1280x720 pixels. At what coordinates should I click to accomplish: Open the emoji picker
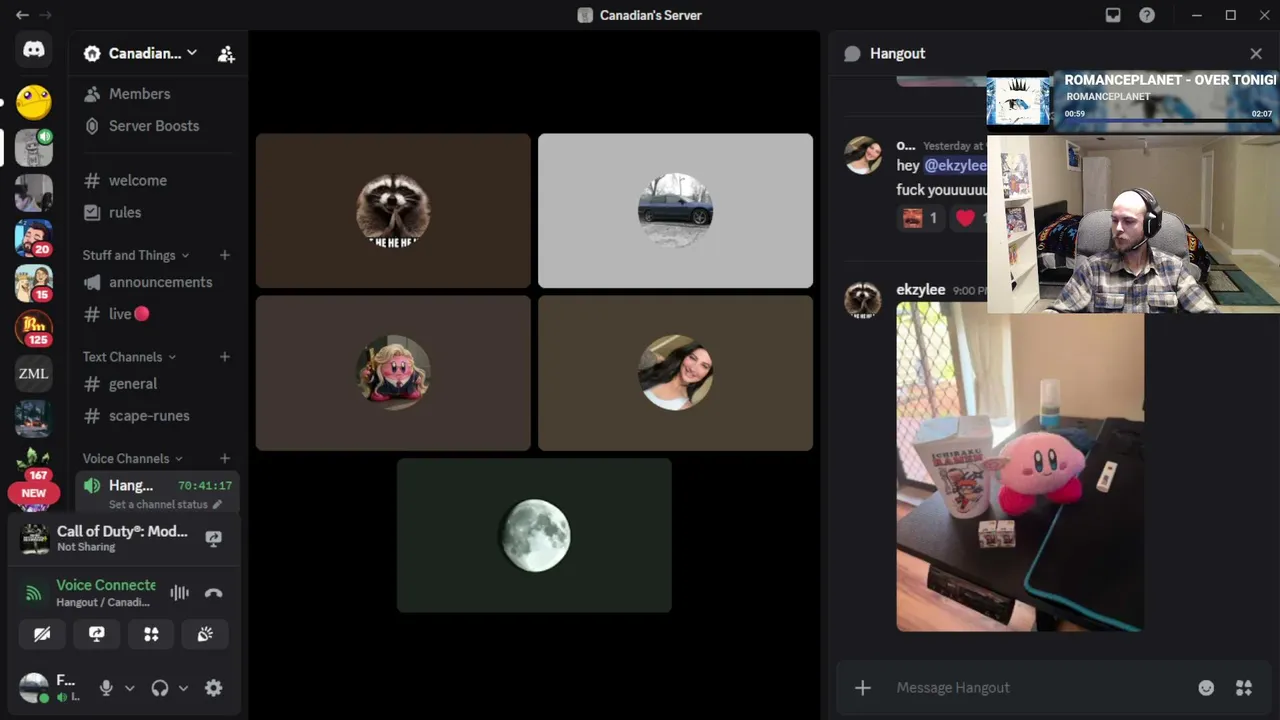(1206, 688)
